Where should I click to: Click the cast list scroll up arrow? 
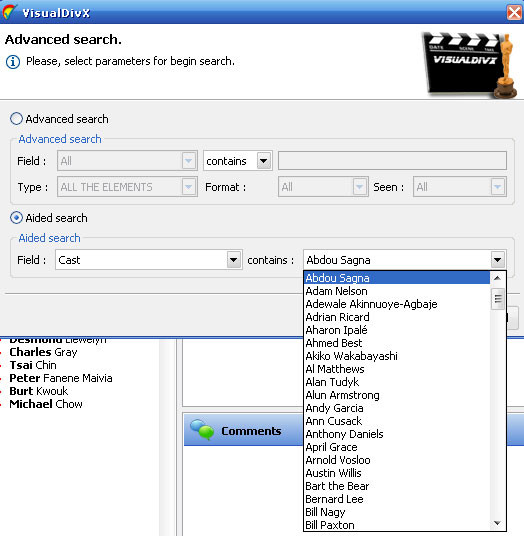click(x=498, y=278)
